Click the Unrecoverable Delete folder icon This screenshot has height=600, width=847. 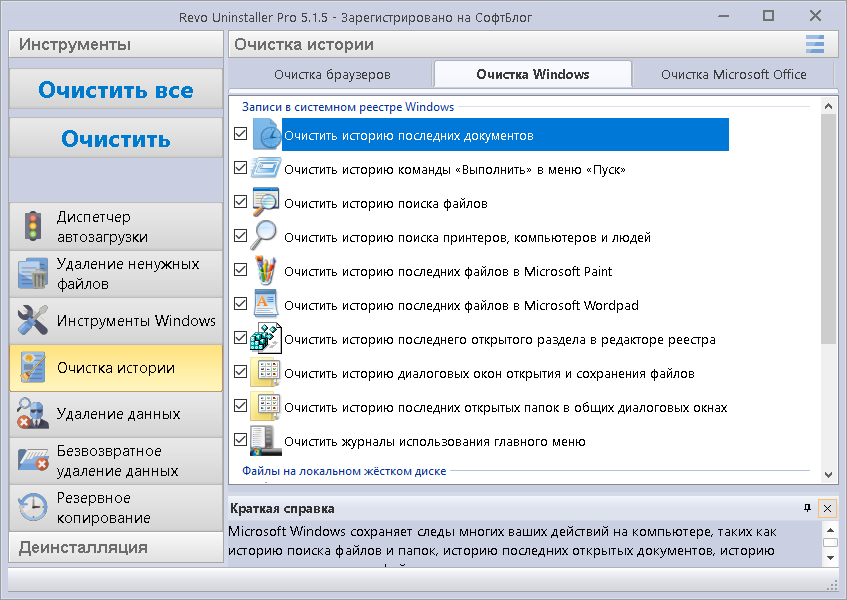[33, 461]
